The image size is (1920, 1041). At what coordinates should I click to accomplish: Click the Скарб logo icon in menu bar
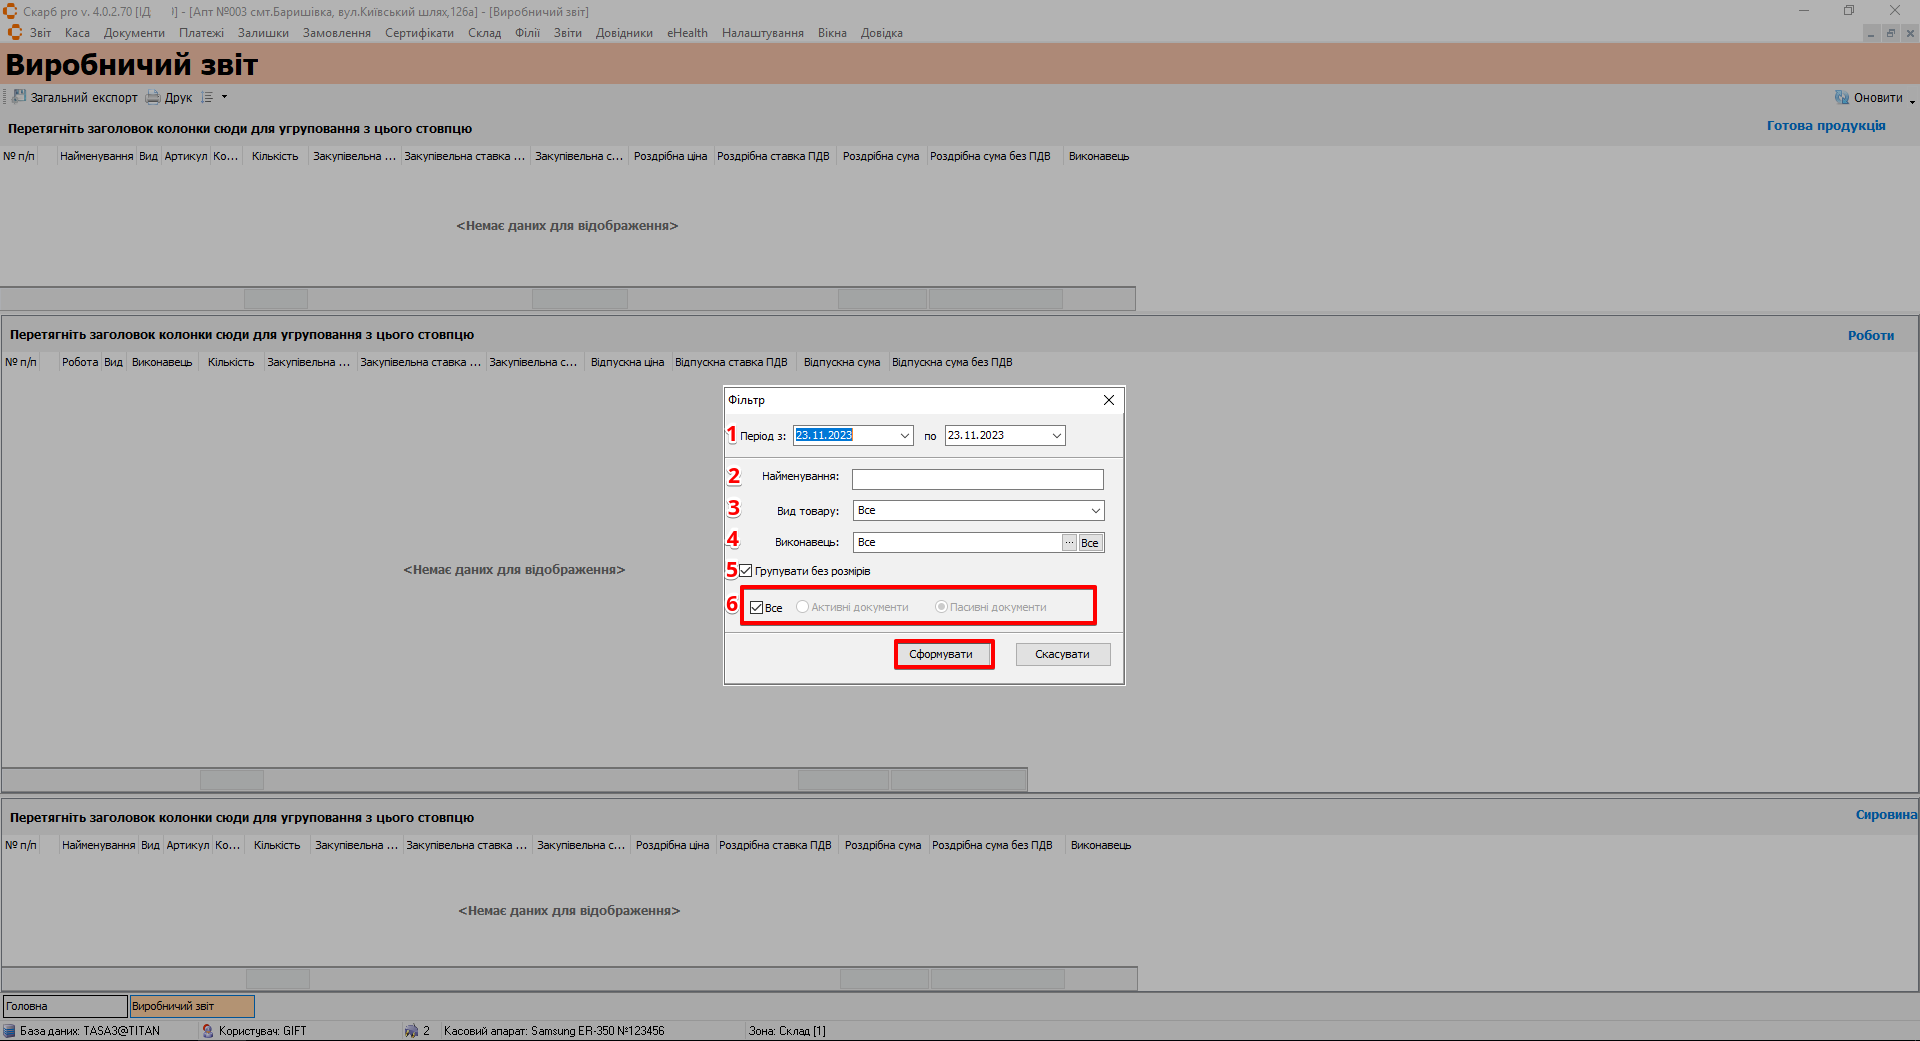pyautogui.click(x=15, y=32)
